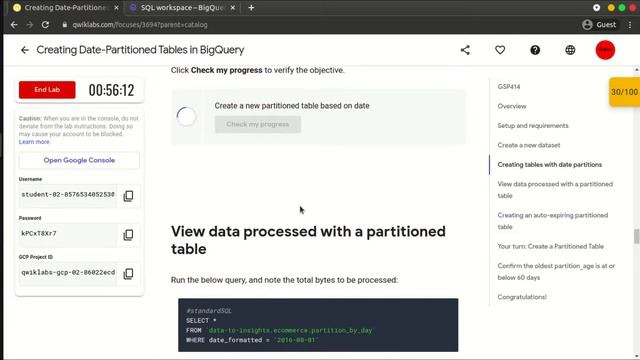
Task: Jump to Your turn: Create a Partitioned Table
Action: [550, 247]
